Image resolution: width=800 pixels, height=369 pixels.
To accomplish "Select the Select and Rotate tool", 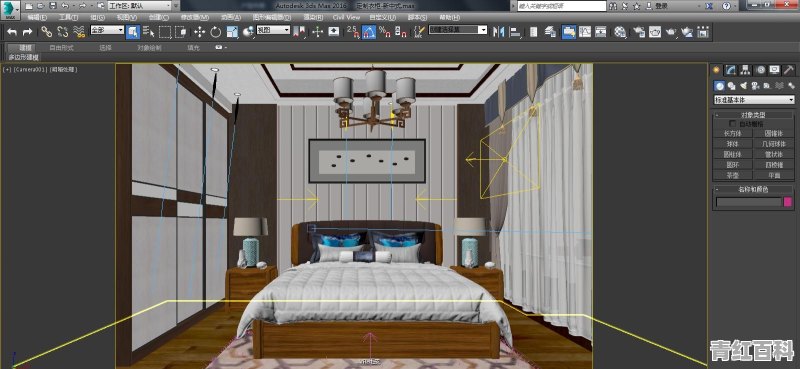I will pyautogui.click(x=215, y=32).
